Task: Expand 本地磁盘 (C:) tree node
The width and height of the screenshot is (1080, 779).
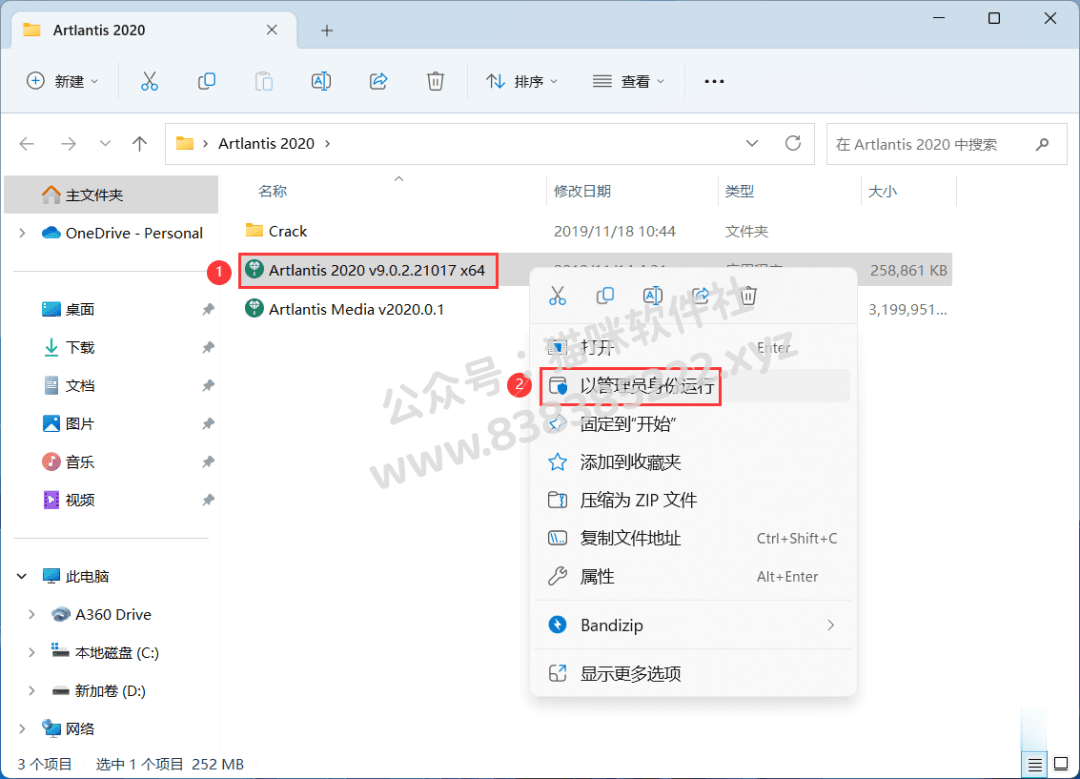Action: pos(32,652)
